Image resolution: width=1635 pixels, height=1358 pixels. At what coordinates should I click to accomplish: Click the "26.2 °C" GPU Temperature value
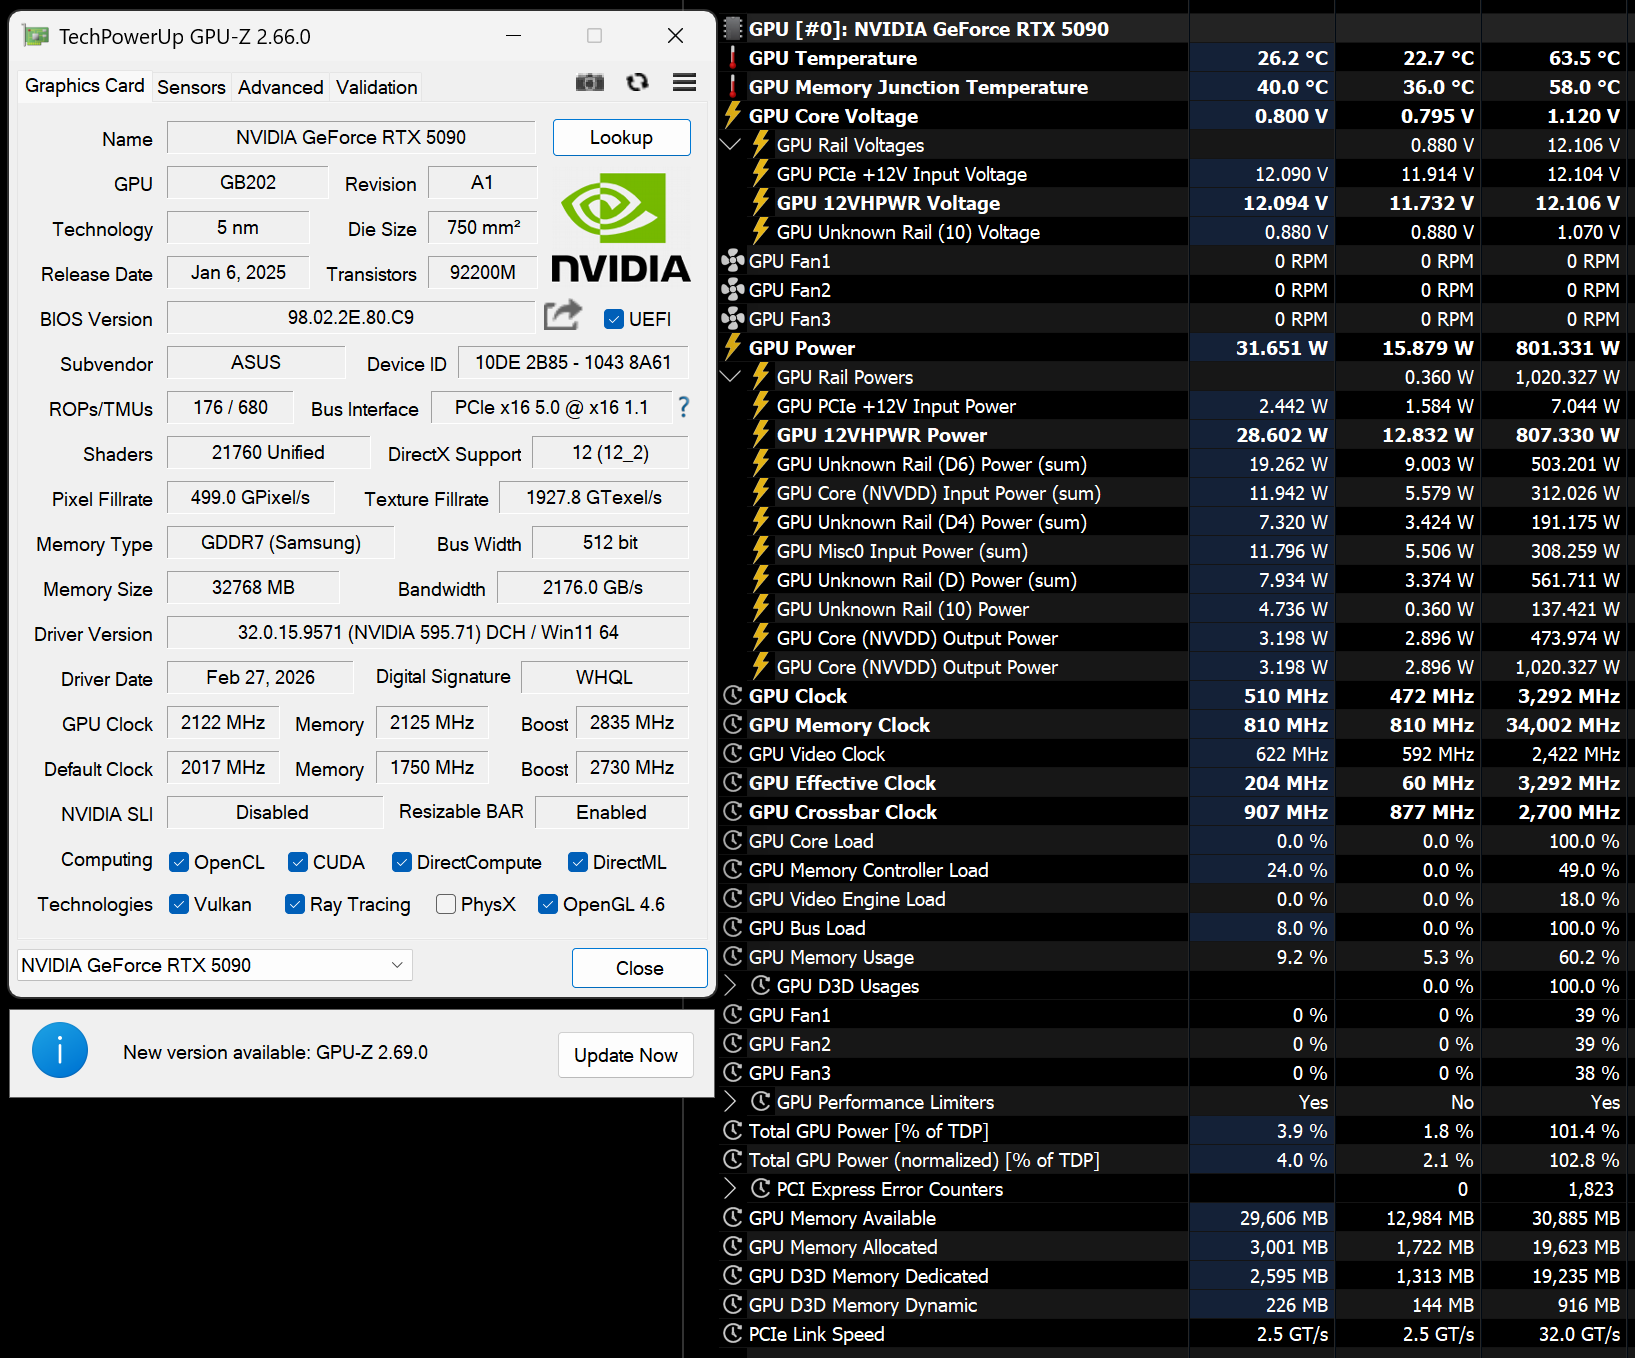(1292, 58)
